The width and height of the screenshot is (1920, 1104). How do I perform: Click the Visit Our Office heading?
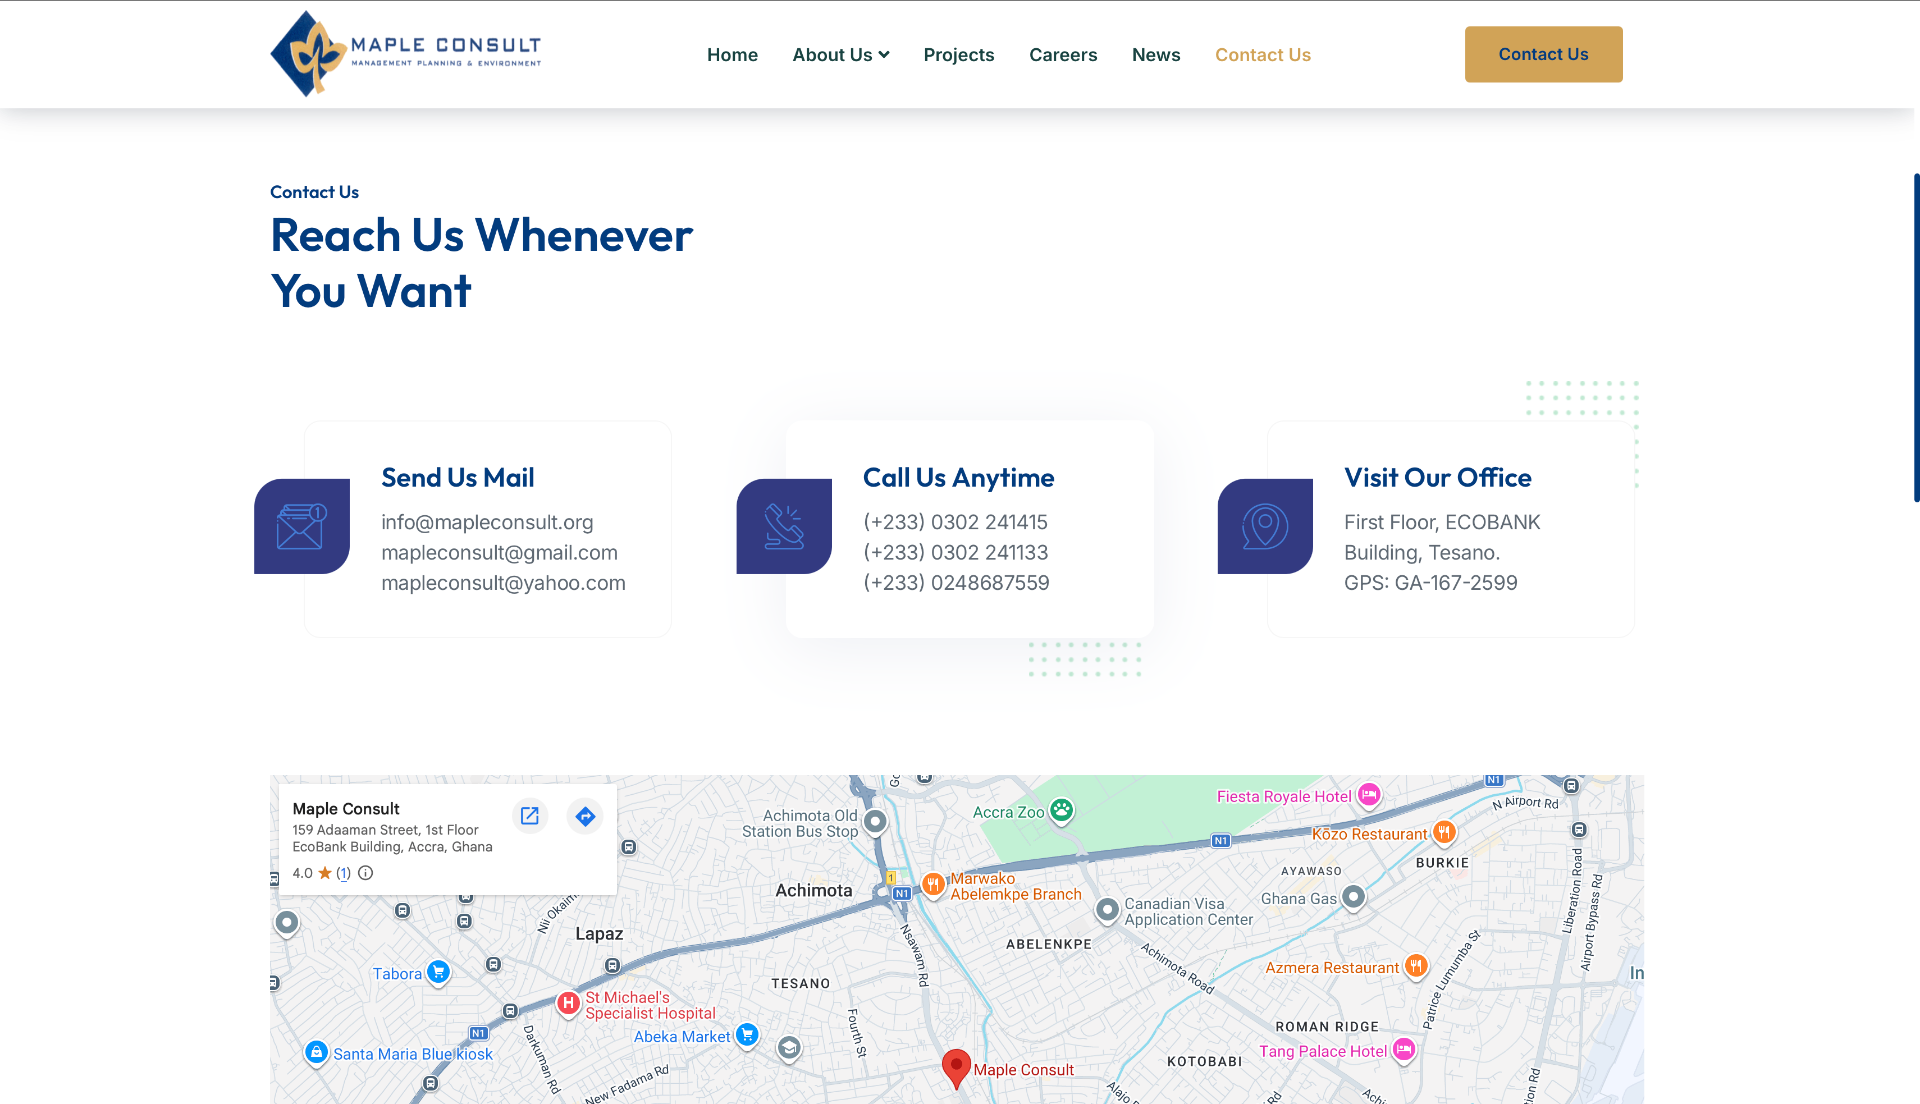coord(1437,478)
